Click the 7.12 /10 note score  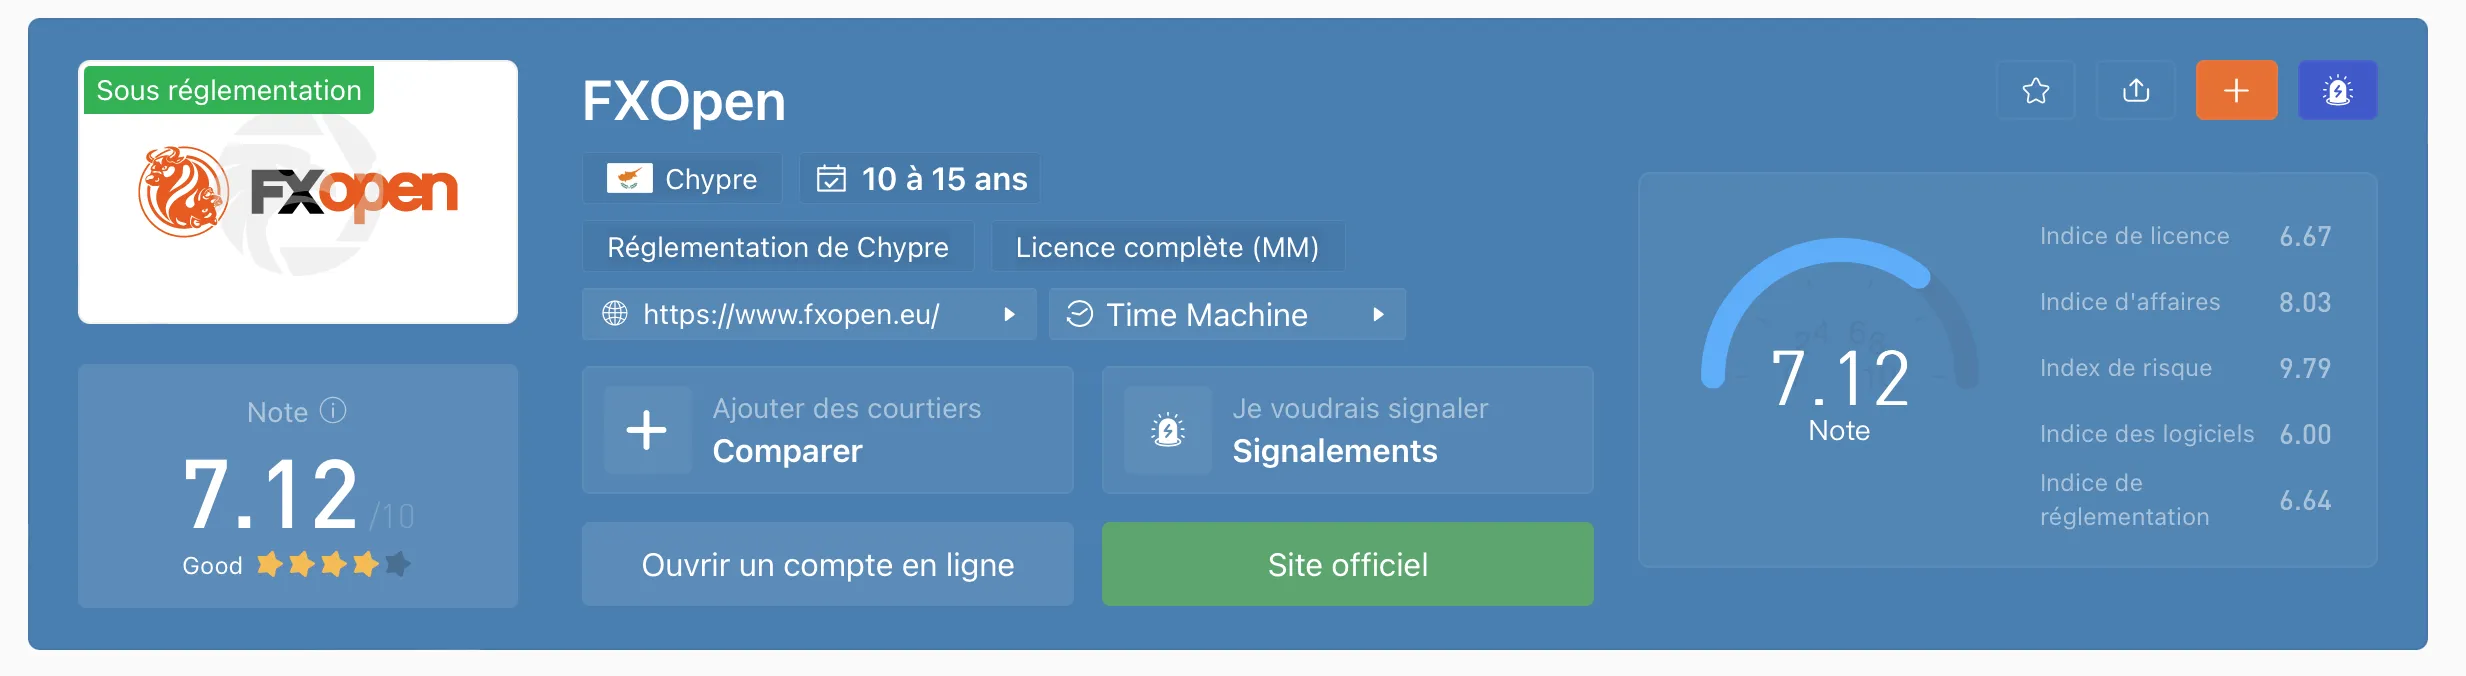point(298,494)
